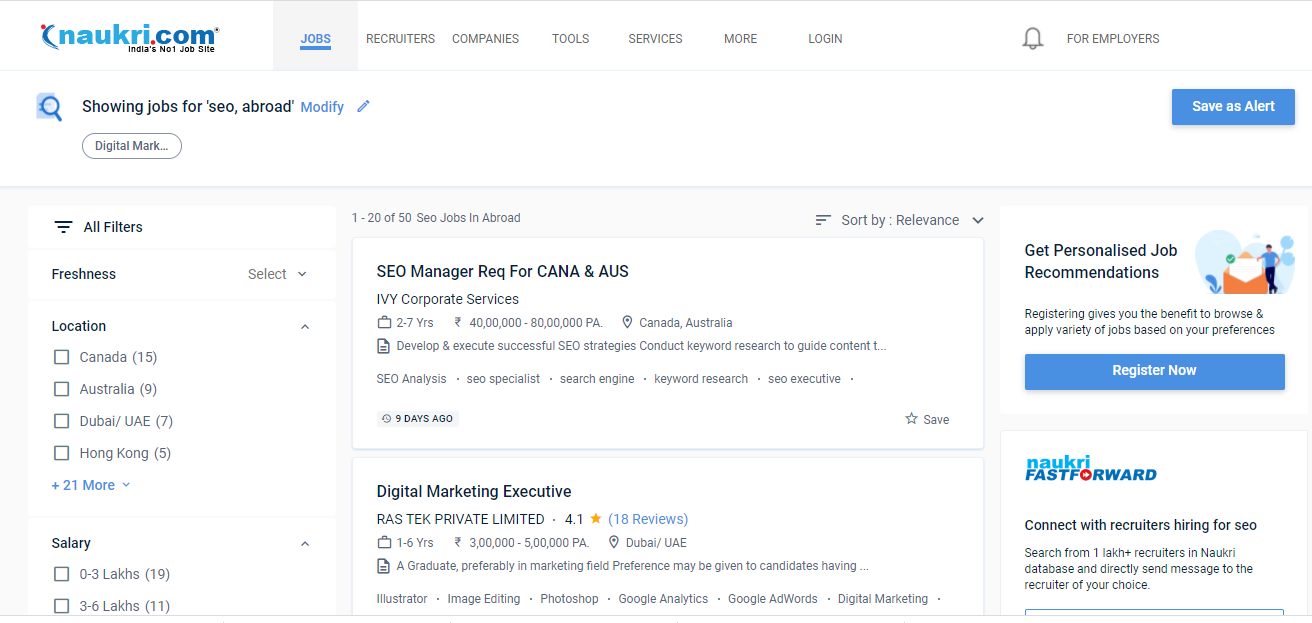1312x623 pixels.
Task: Click the Save as Alert button
Action: click(x=1233, y=107)
